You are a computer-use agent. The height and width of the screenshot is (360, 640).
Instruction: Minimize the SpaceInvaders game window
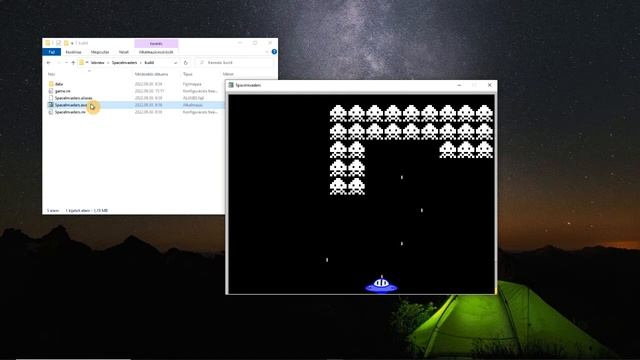[x=459, y=85]
